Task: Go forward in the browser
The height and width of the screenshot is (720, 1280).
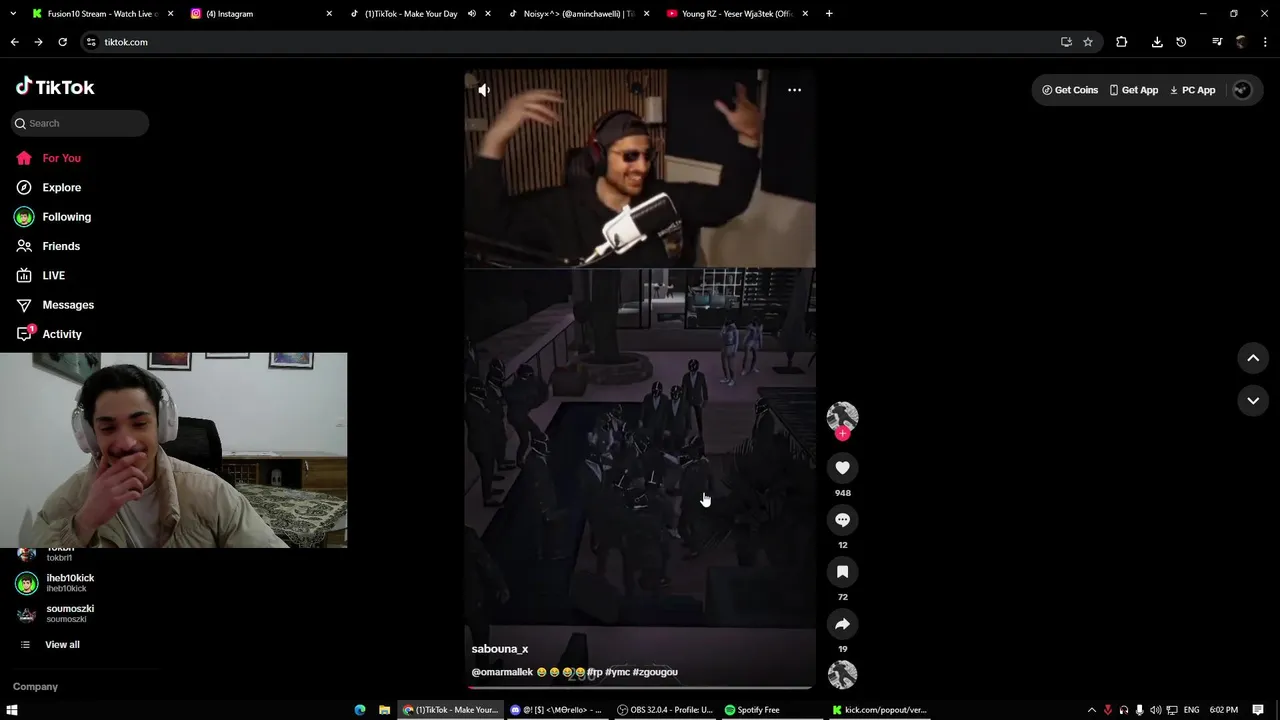Action: point(38,42)
